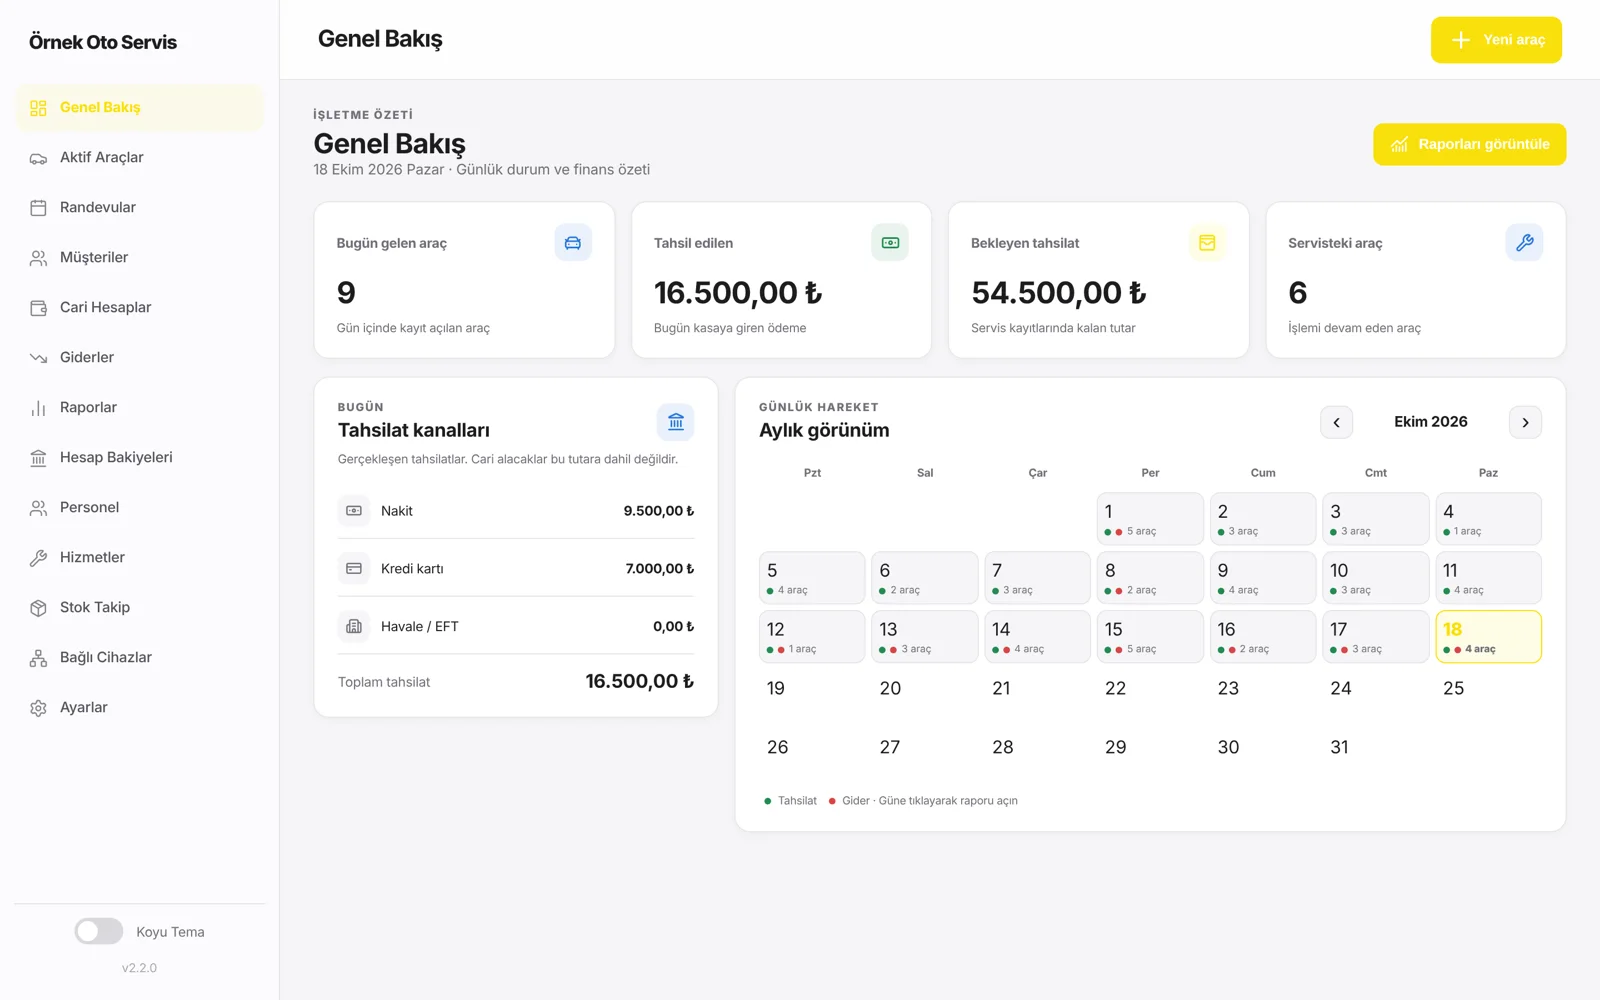The image size is (1600, 1000).
Task: Click the car icon in Bugün gelen araç card
Action: (573, 243)
